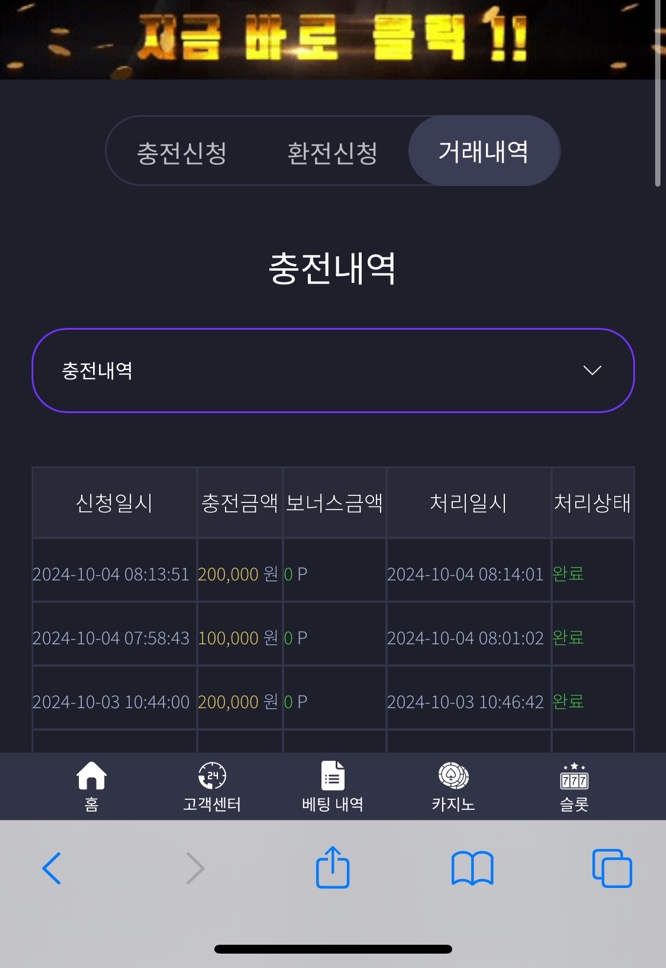Click the 100,000 원 charge amount cell

coord(239,638)
